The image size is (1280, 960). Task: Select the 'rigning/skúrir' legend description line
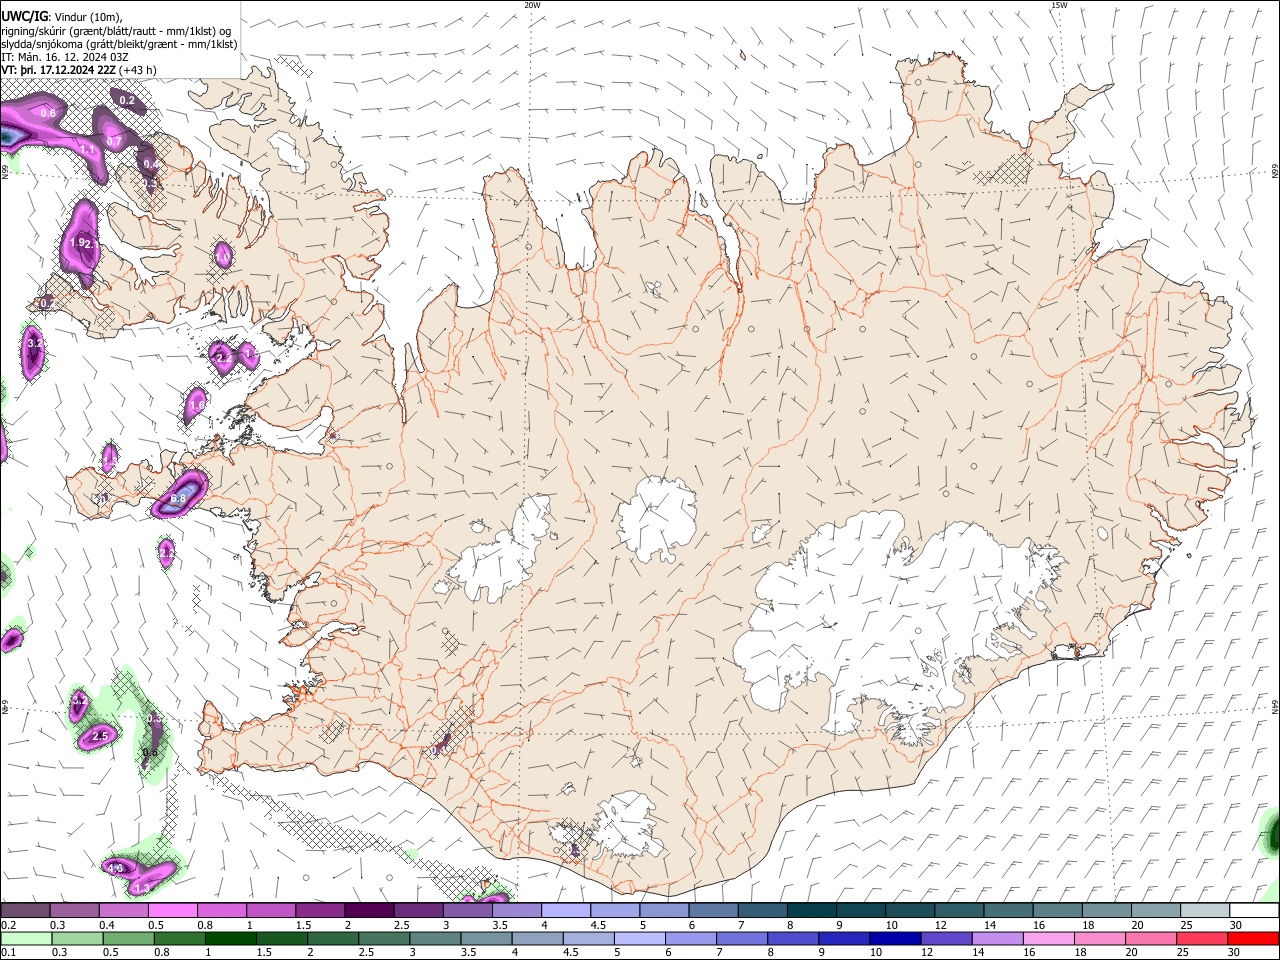pos(118,30)
